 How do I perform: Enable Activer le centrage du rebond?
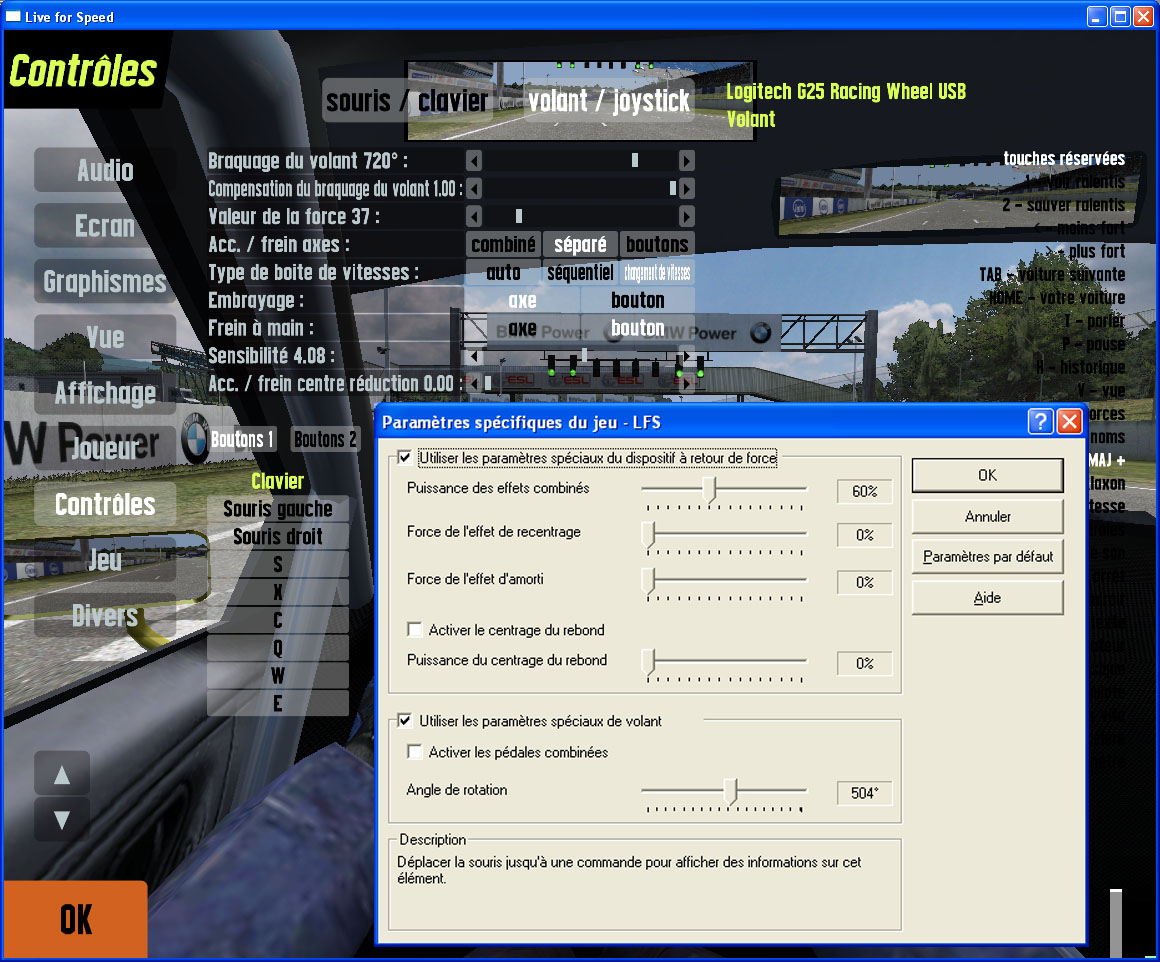pos(415,630)
